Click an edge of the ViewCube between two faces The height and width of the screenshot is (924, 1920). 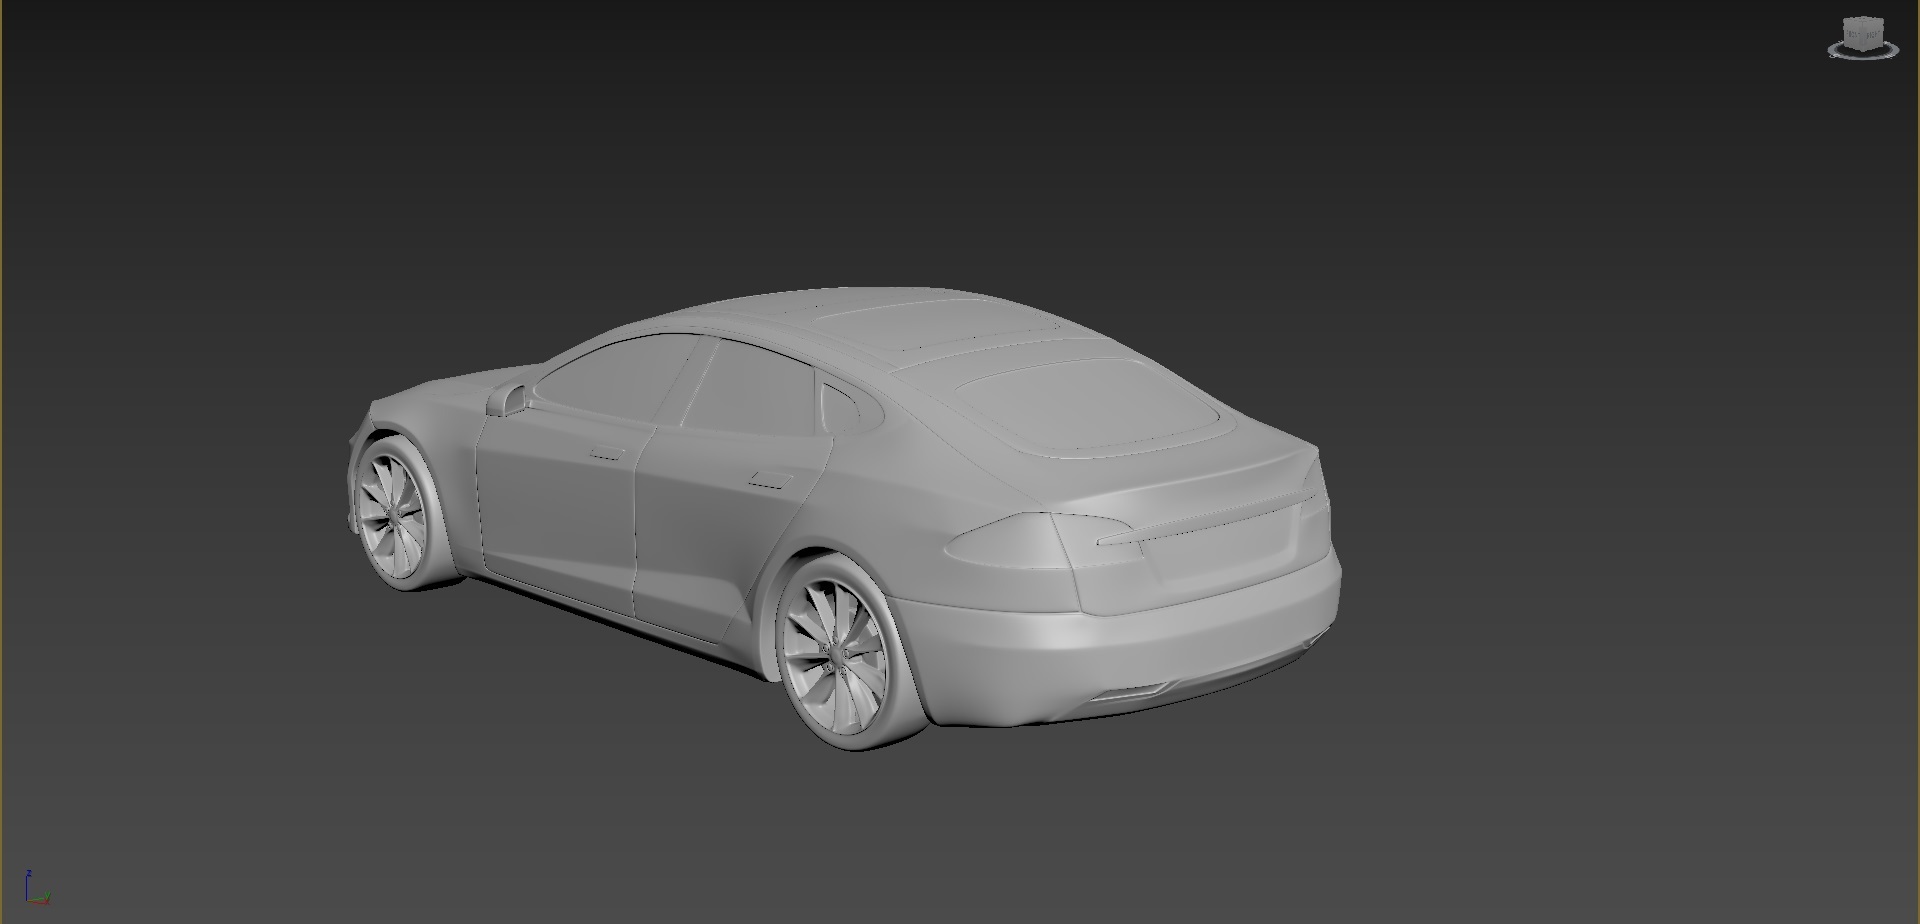(x=1861, y=35)
